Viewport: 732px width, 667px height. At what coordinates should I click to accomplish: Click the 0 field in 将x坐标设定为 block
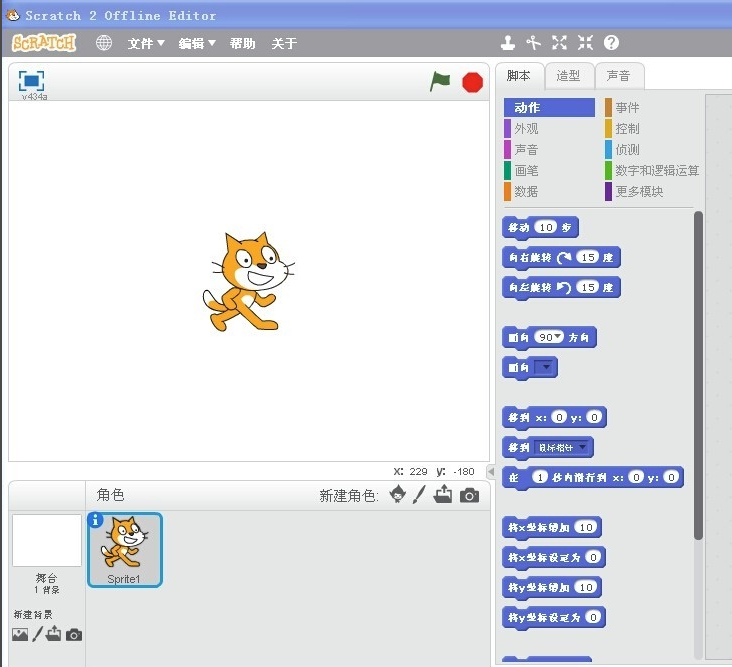[593, 557]
